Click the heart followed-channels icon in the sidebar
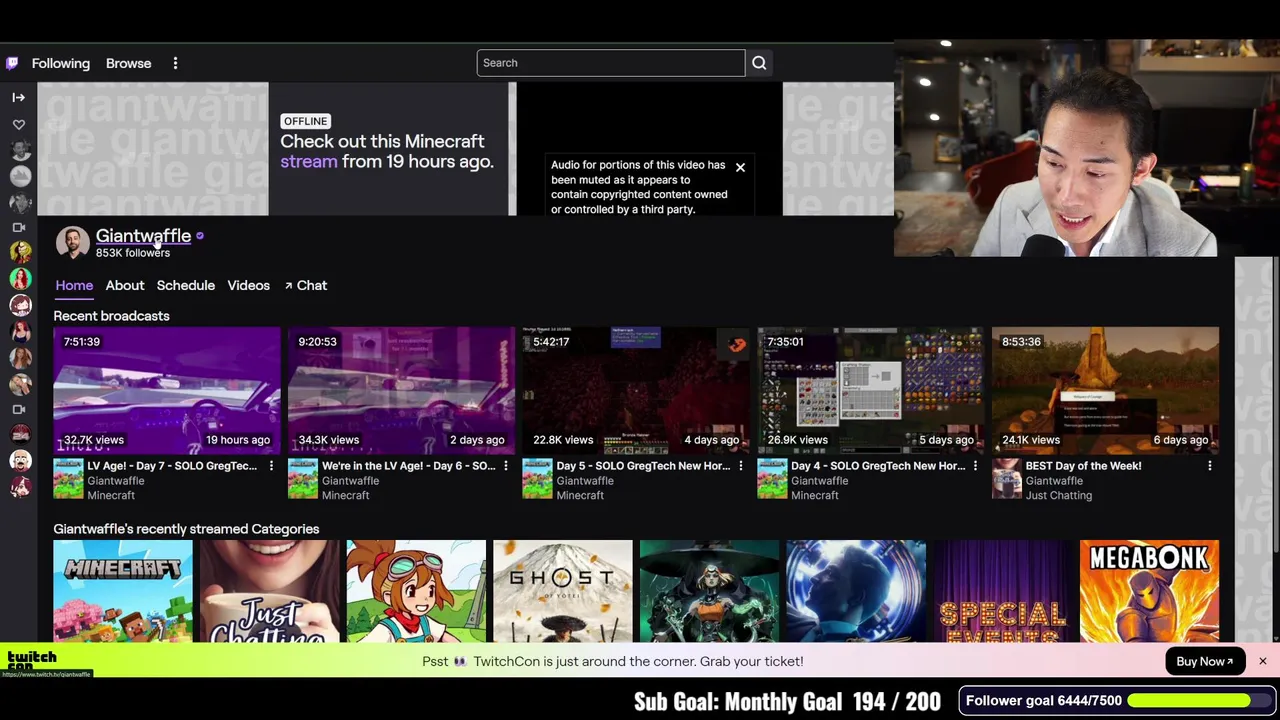This screenshot has height=720, width=1280. tap(19, 124)
